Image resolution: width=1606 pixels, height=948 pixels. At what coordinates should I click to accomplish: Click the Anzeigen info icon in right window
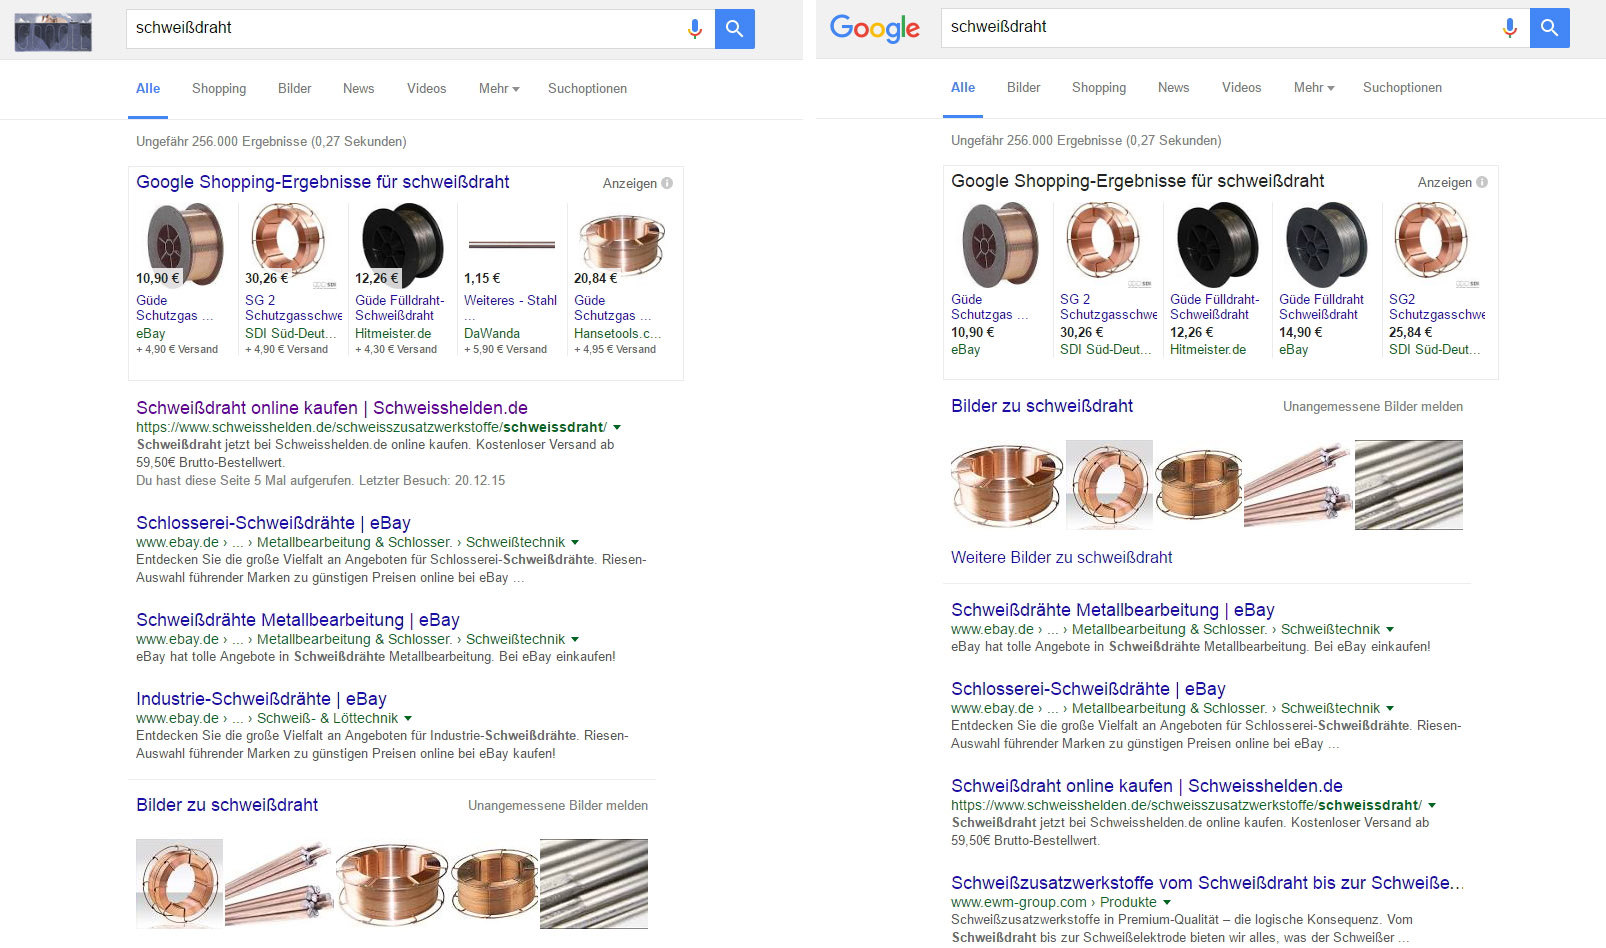[1482, 182]
